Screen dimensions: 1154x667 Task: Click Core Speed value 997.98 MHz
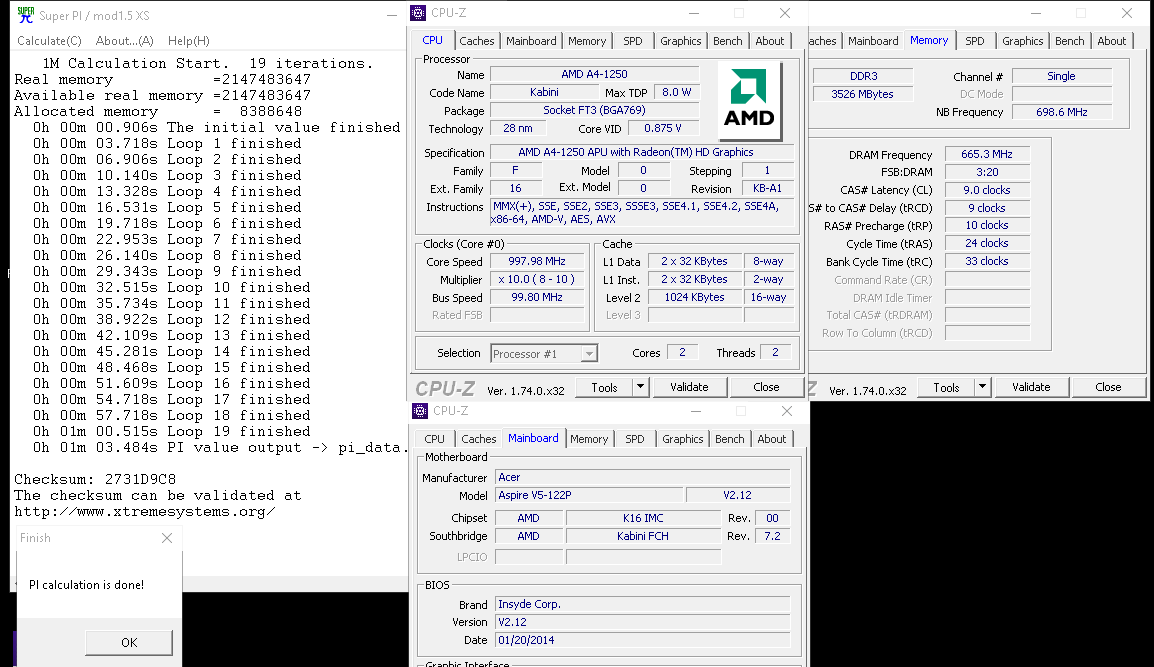click(537, 261)
